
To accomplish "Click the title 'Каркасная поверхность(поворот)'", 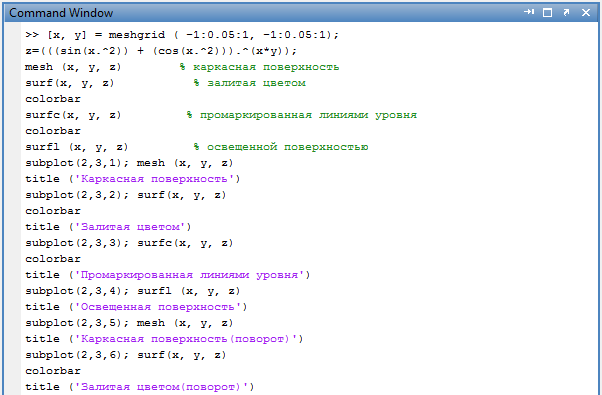I will [x=186, y=339].
